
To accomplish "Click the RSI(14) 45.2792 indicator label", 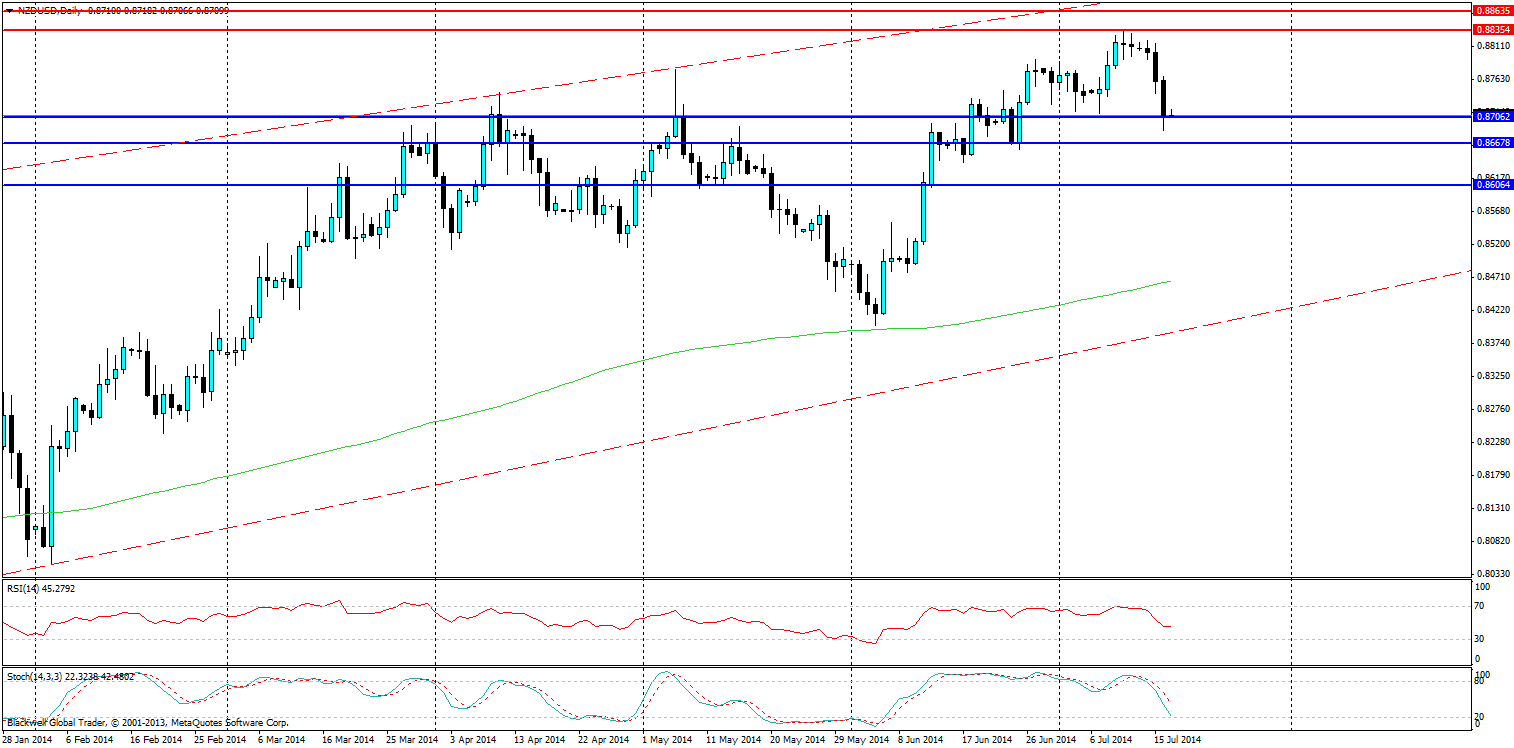I will pos(41,588).
